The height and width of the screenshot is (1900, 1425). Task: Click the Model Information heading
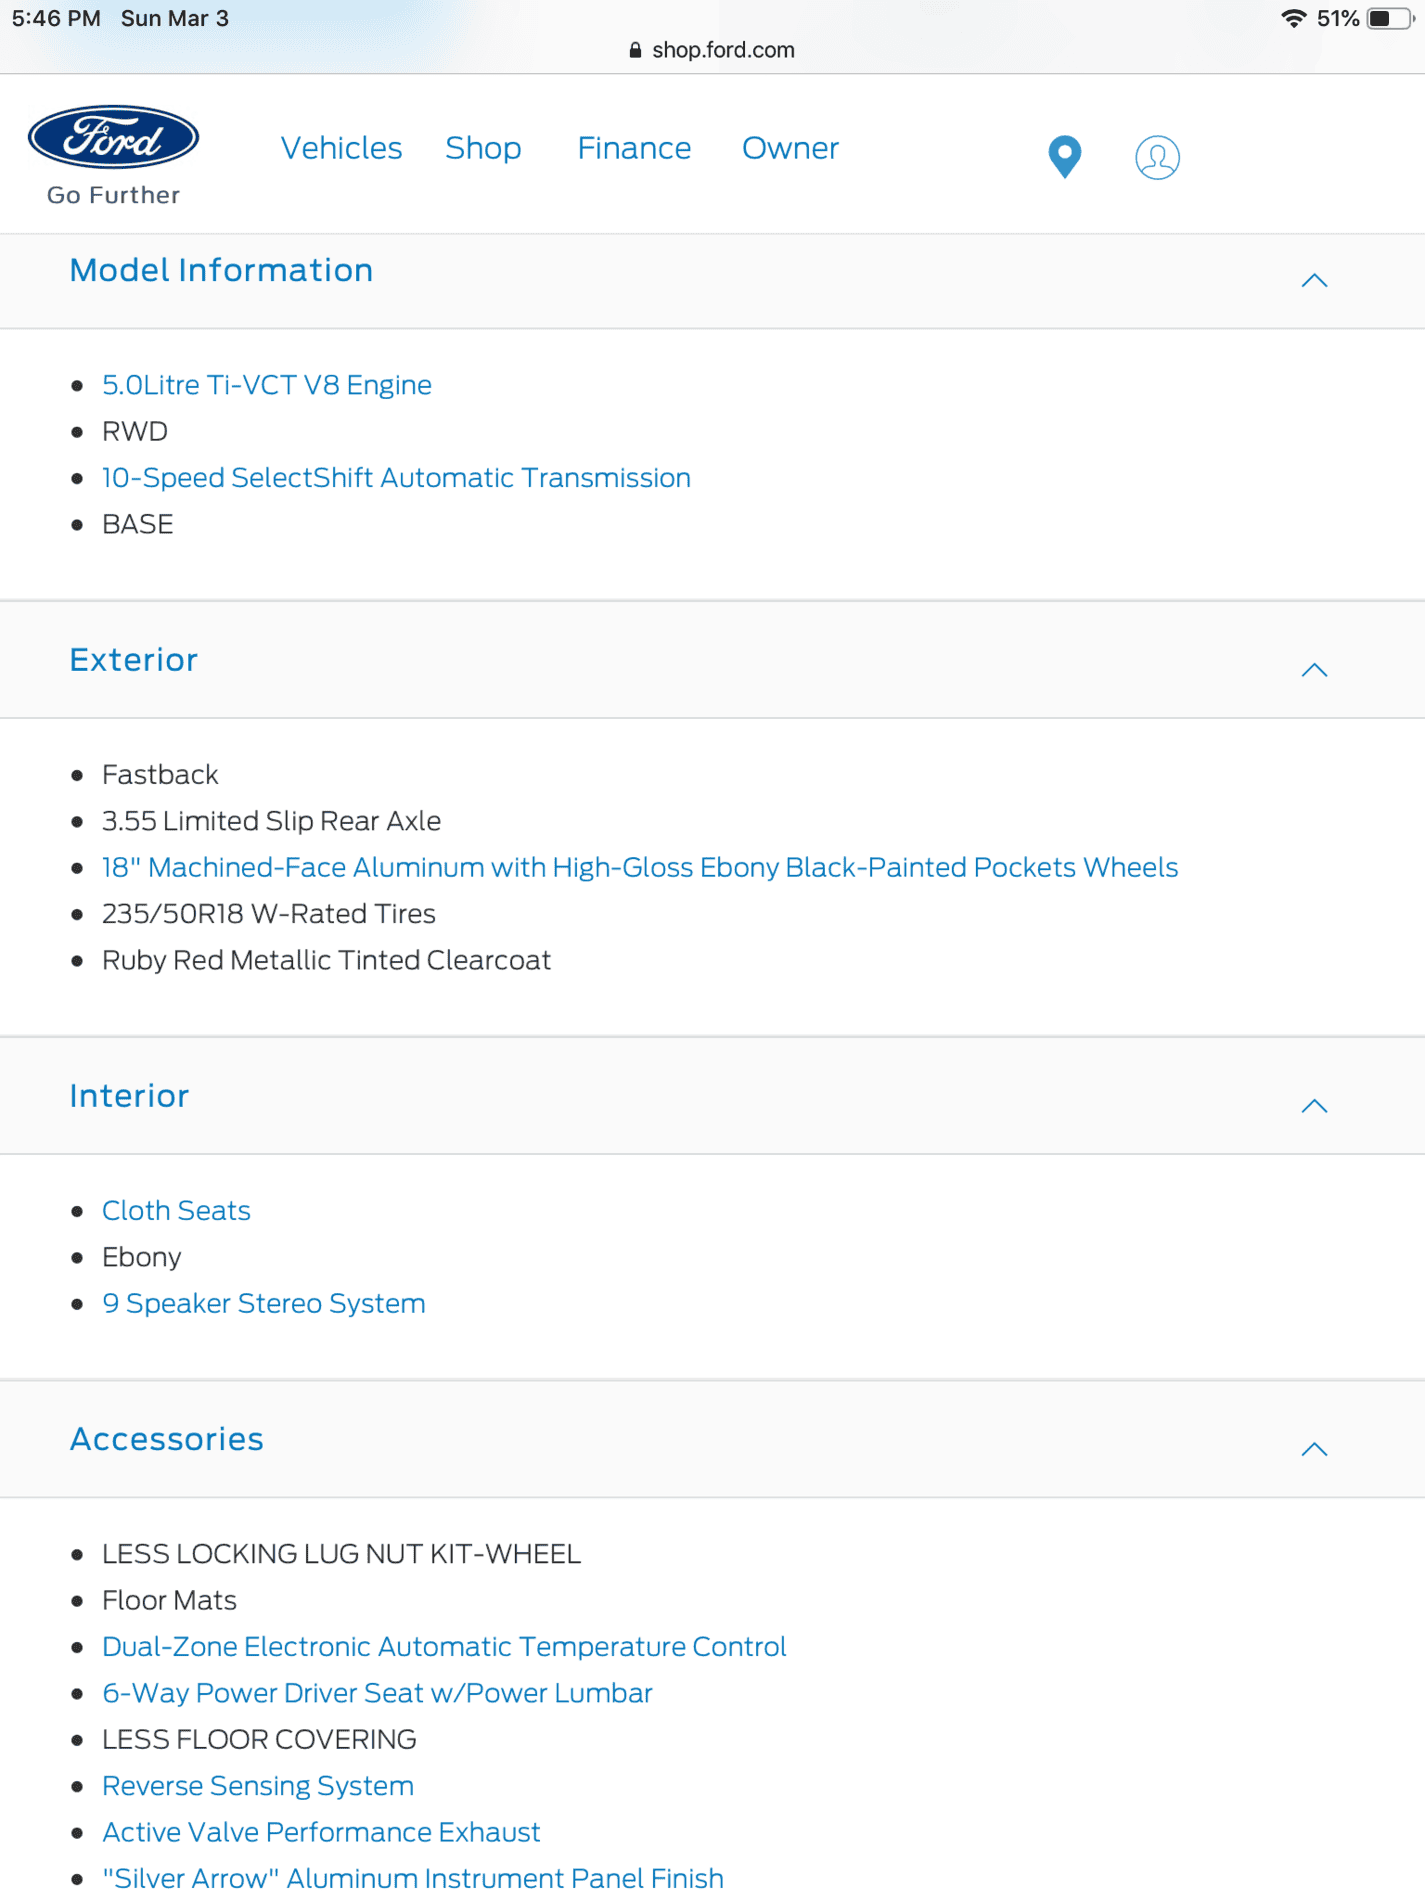point(221,270)
